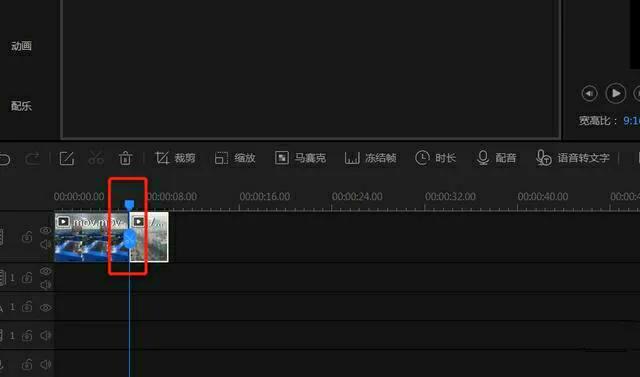Redo the last undone action

point(33,158)
